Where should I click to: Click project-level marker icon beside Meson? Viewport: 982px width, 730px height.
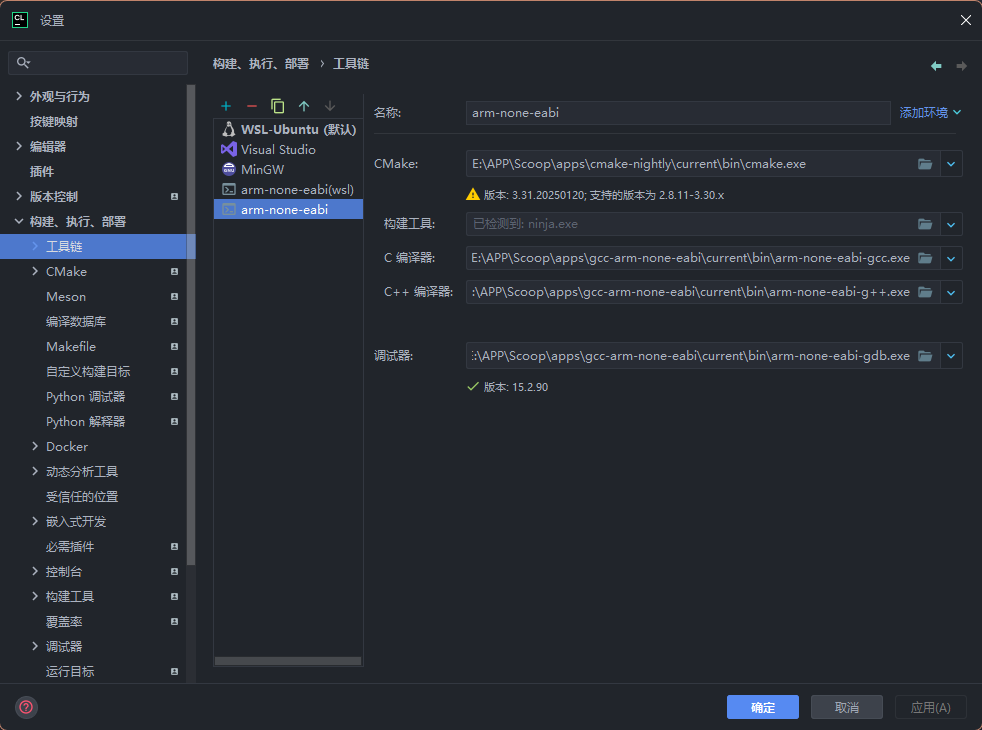[175, 297]
